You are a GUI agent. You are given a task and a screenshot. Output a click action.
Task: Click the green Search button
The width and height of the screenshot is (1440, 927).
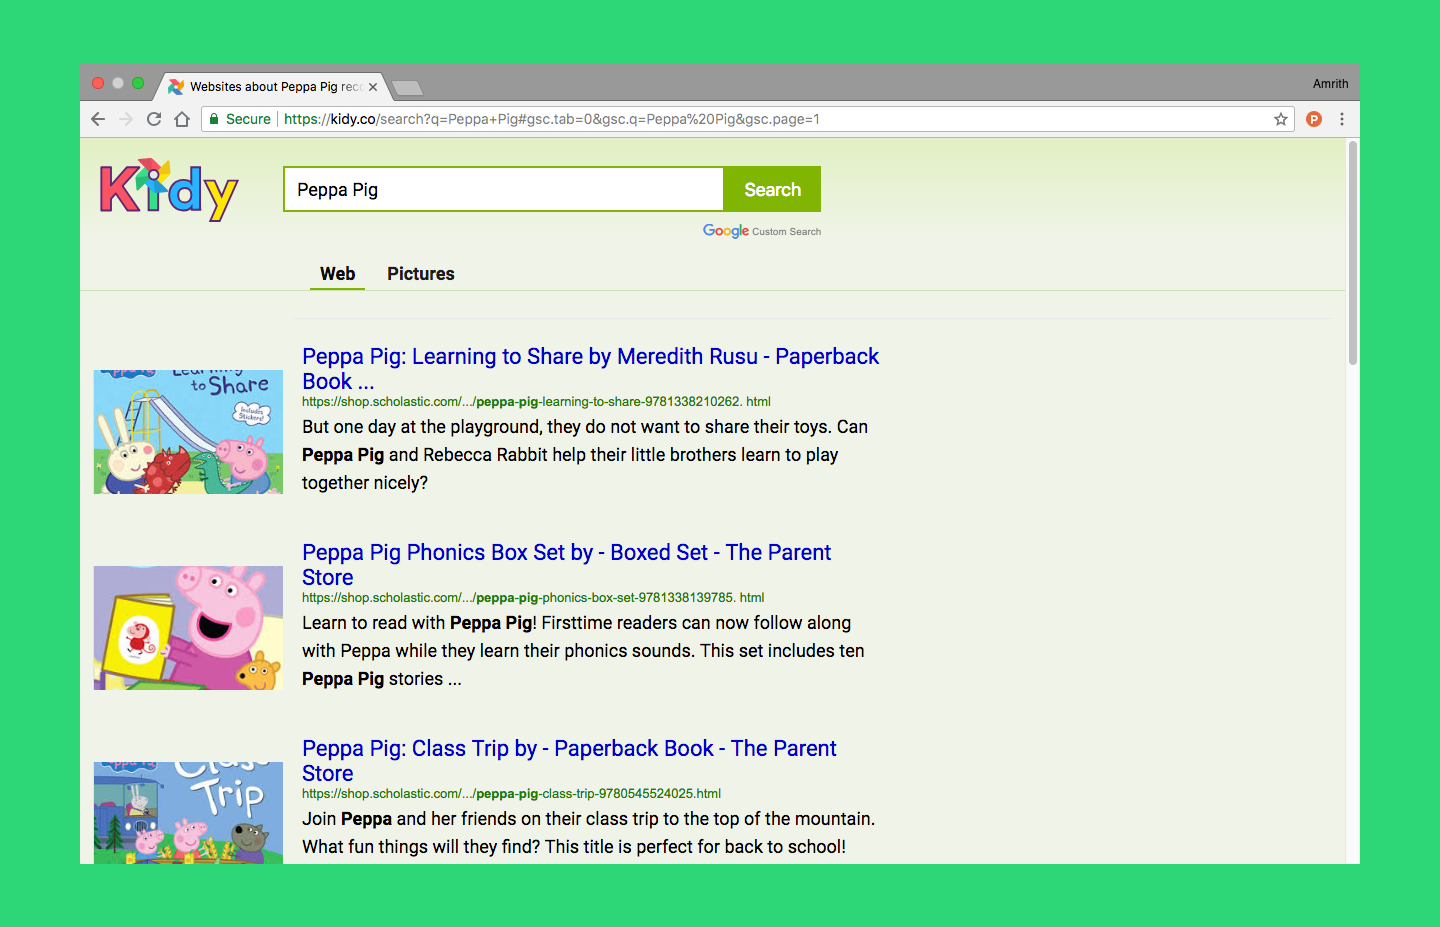(772, 189)
